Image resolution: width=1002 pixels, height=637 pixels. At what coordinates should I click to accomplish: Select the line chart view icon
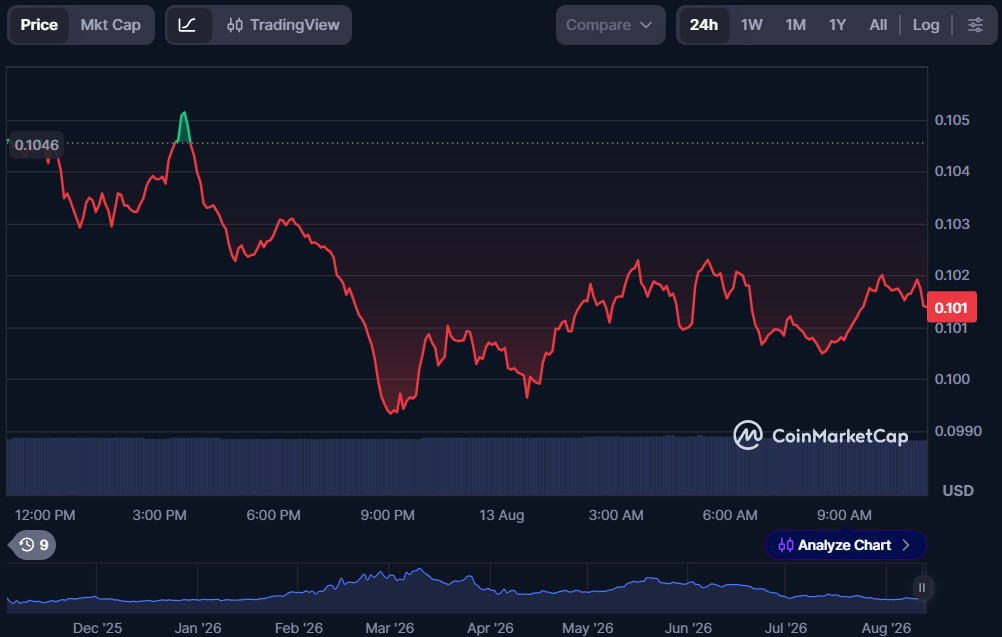[x=187, y=25]
